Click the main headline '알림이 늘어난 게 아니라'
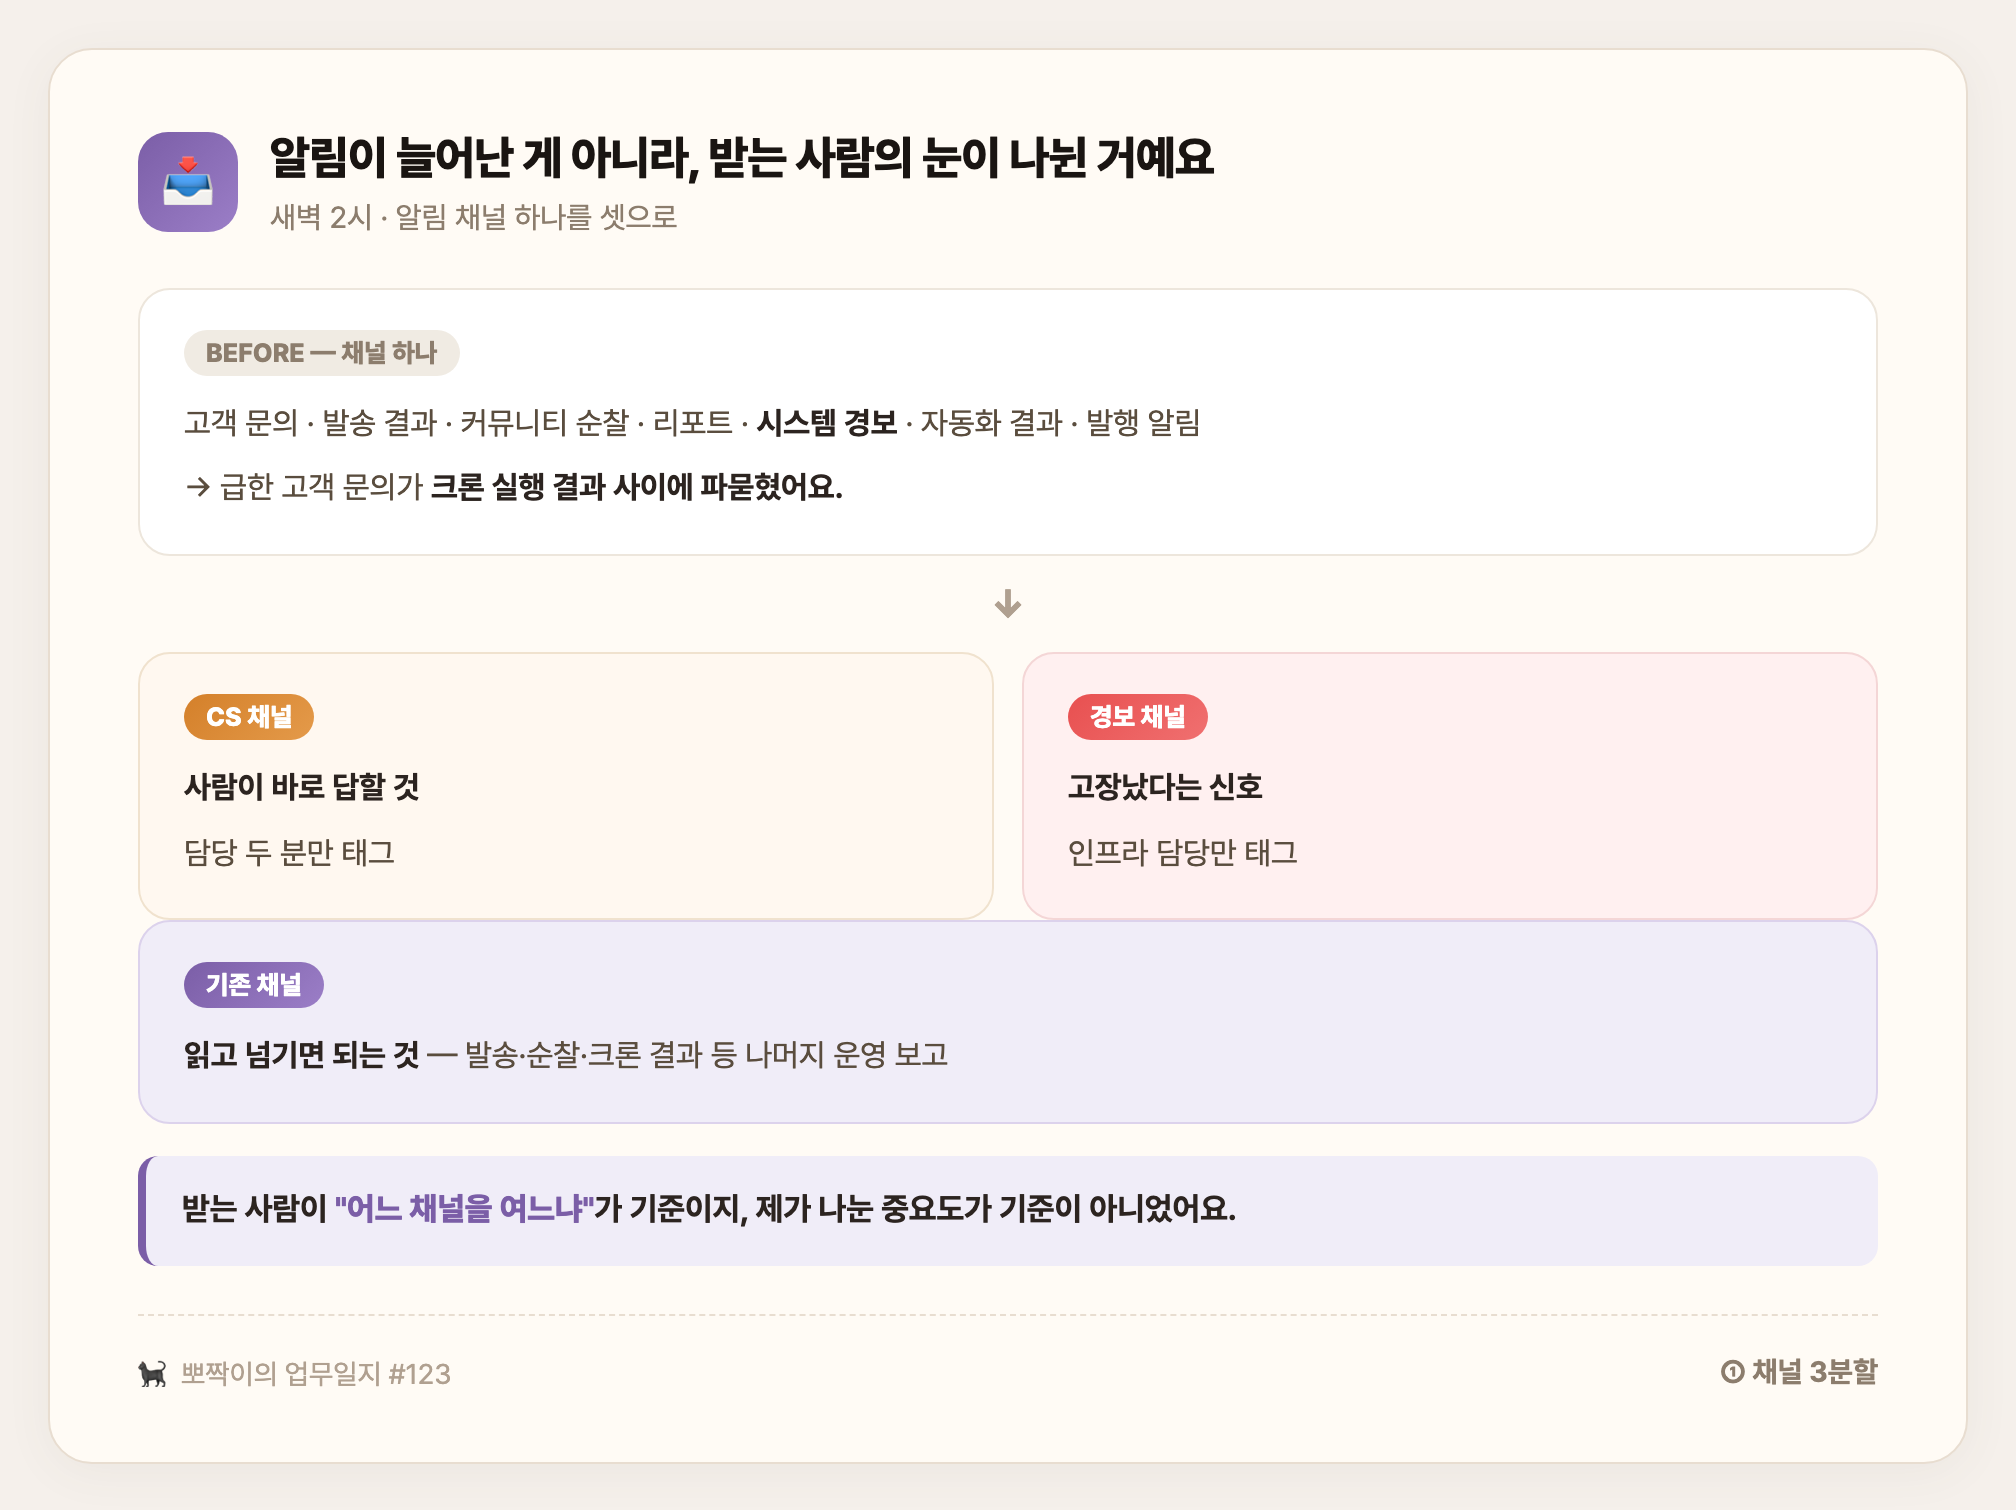 (x=484, y=158)
